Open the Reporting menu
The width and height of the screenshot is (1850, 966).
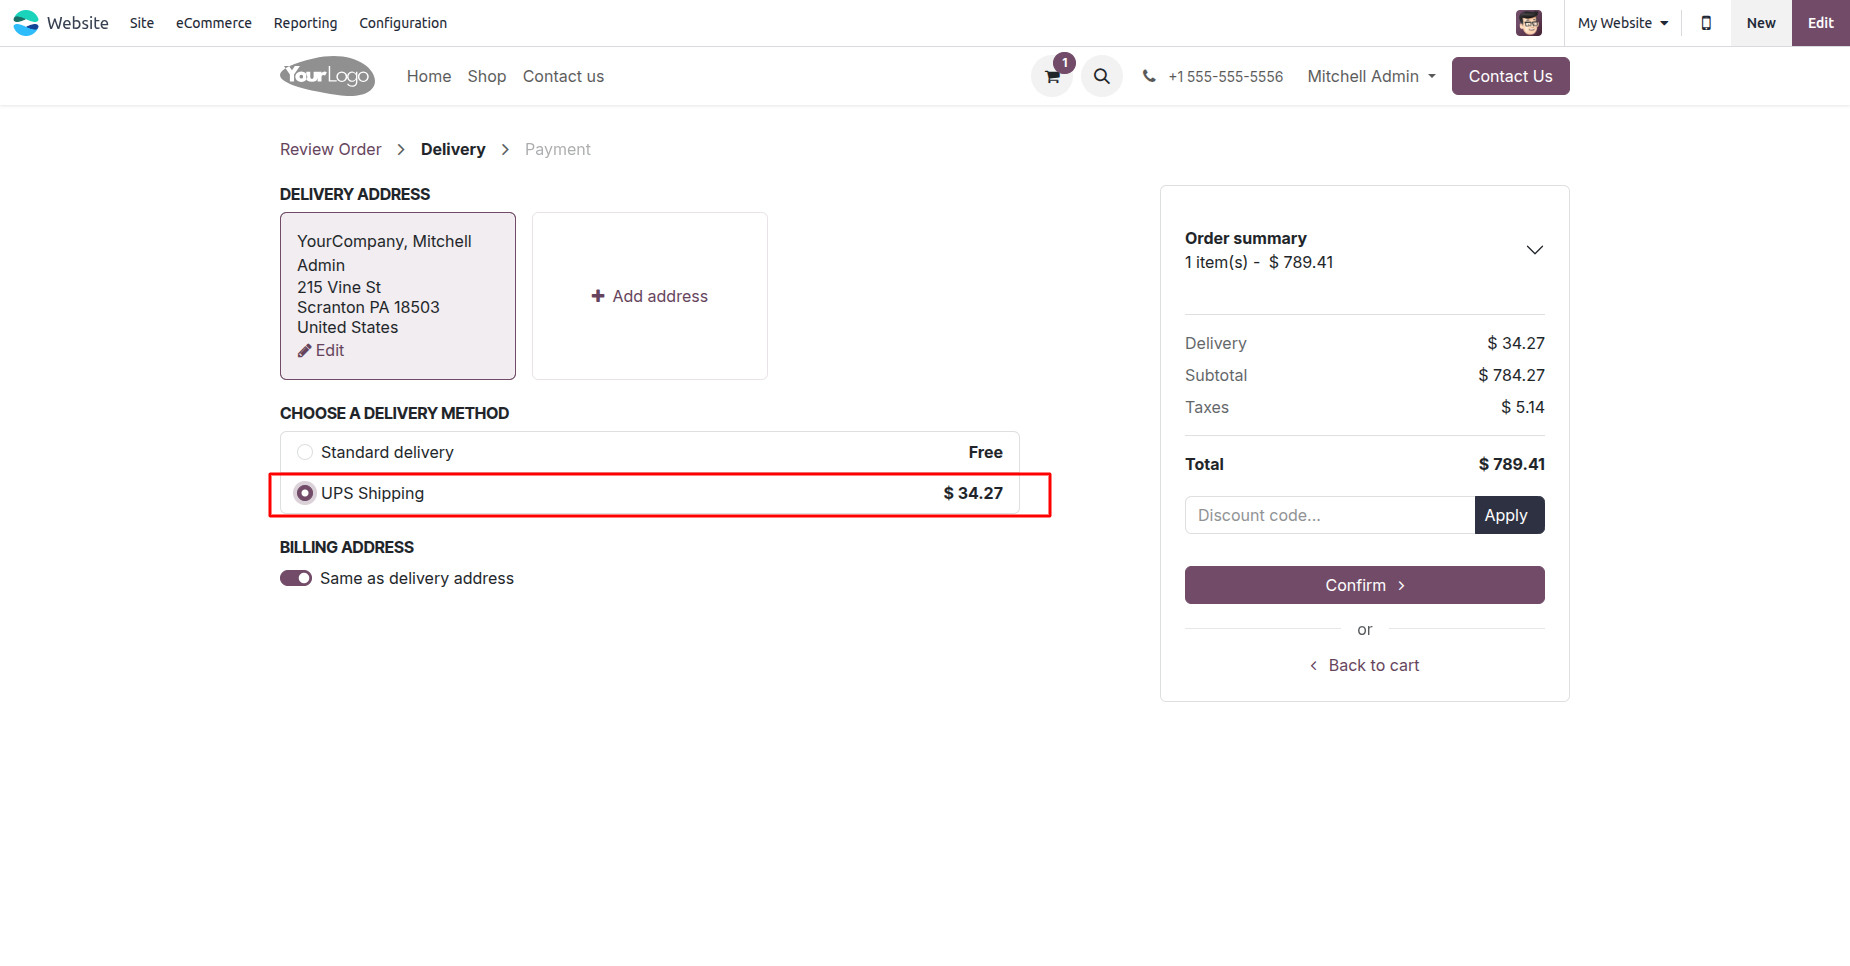click(305, 23)
